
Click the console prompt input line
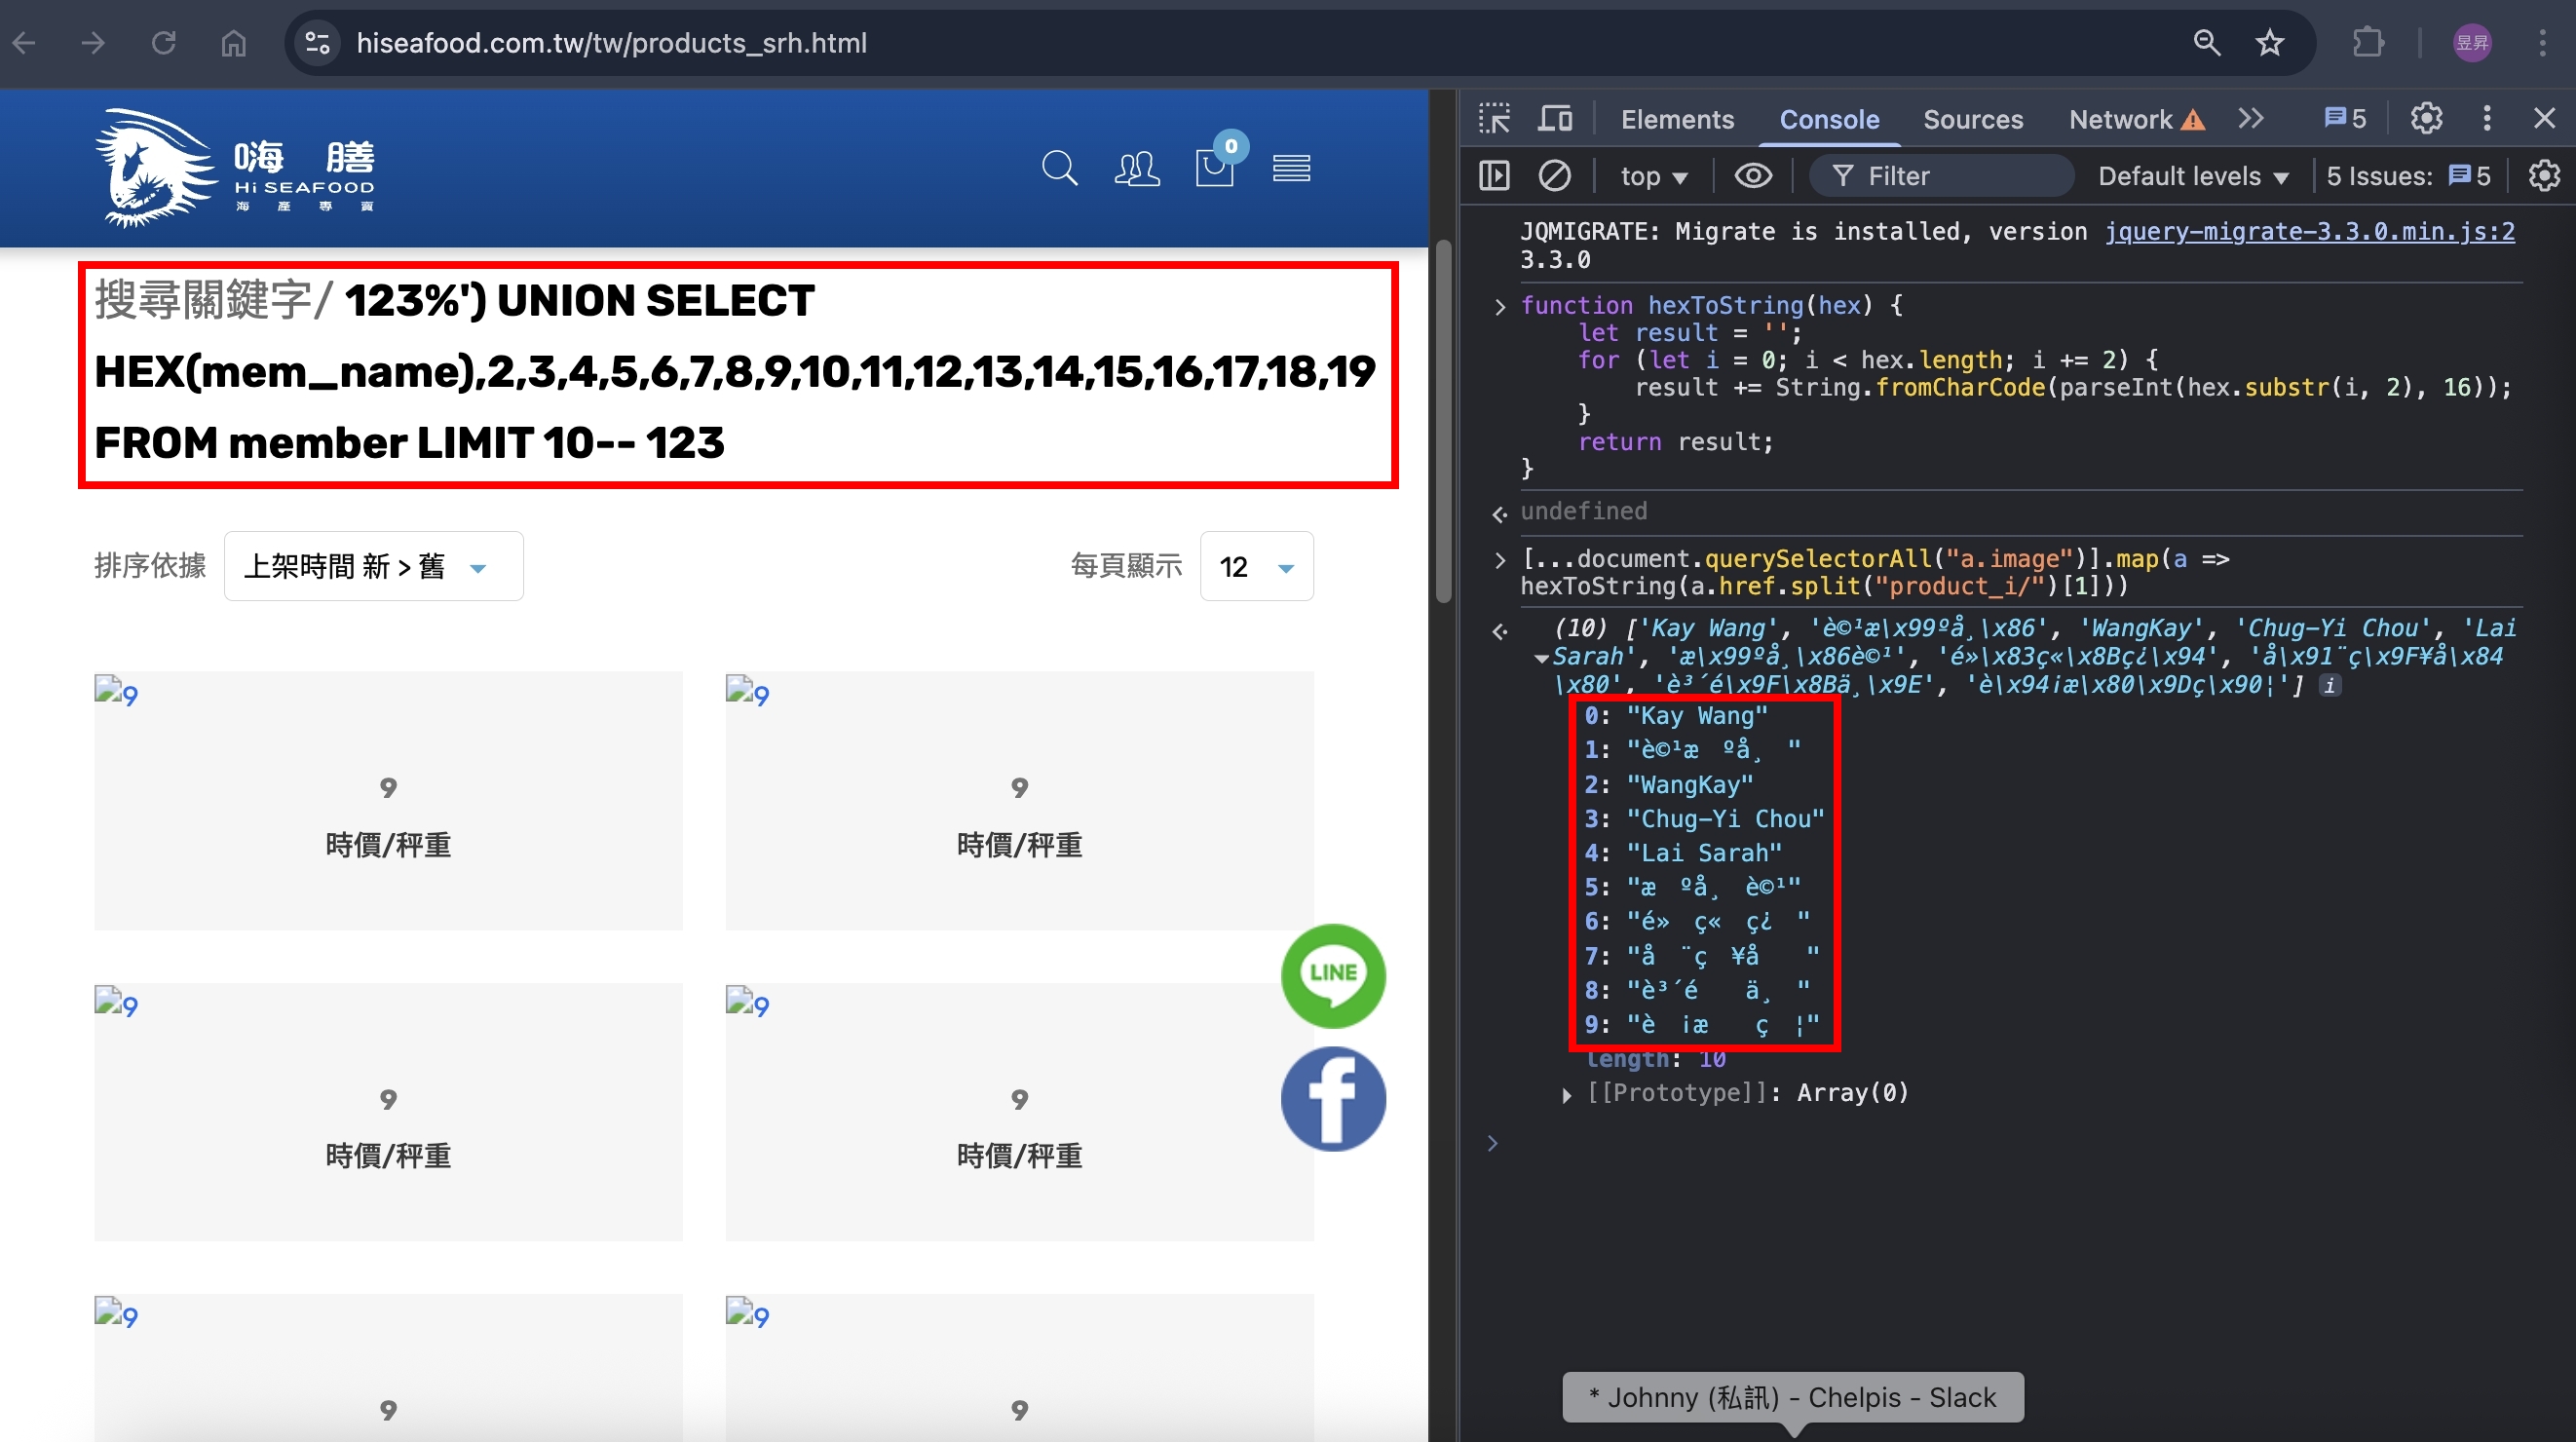coord(2020,1144)
